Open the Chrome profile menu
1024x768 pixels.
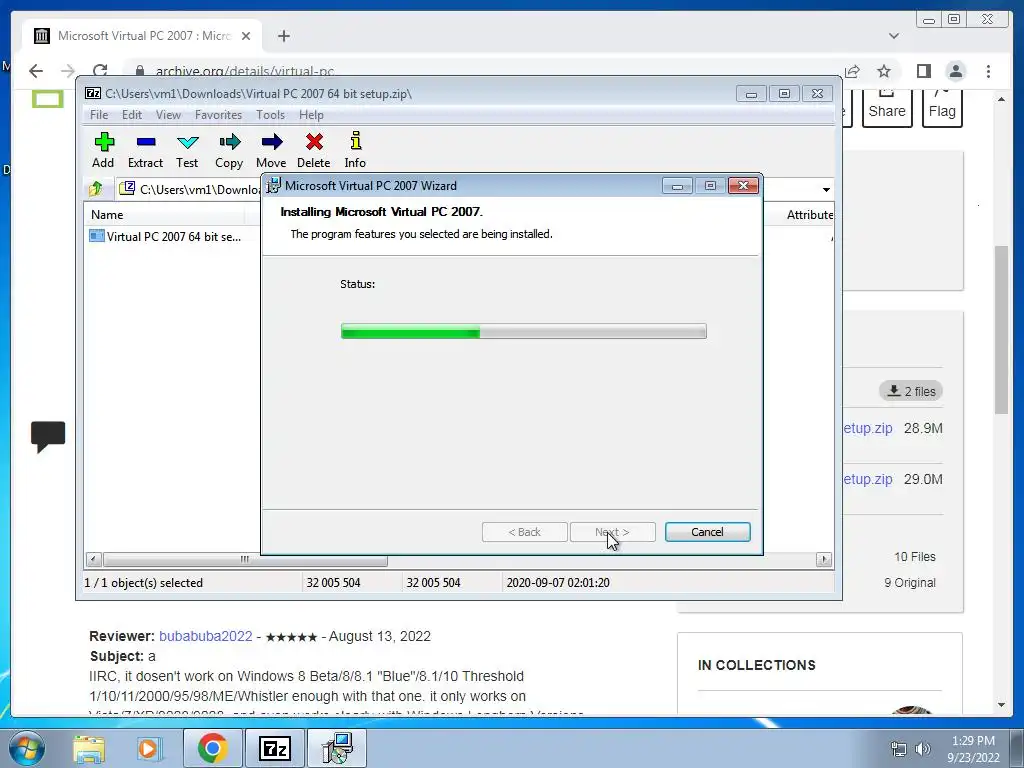(955, 71)
